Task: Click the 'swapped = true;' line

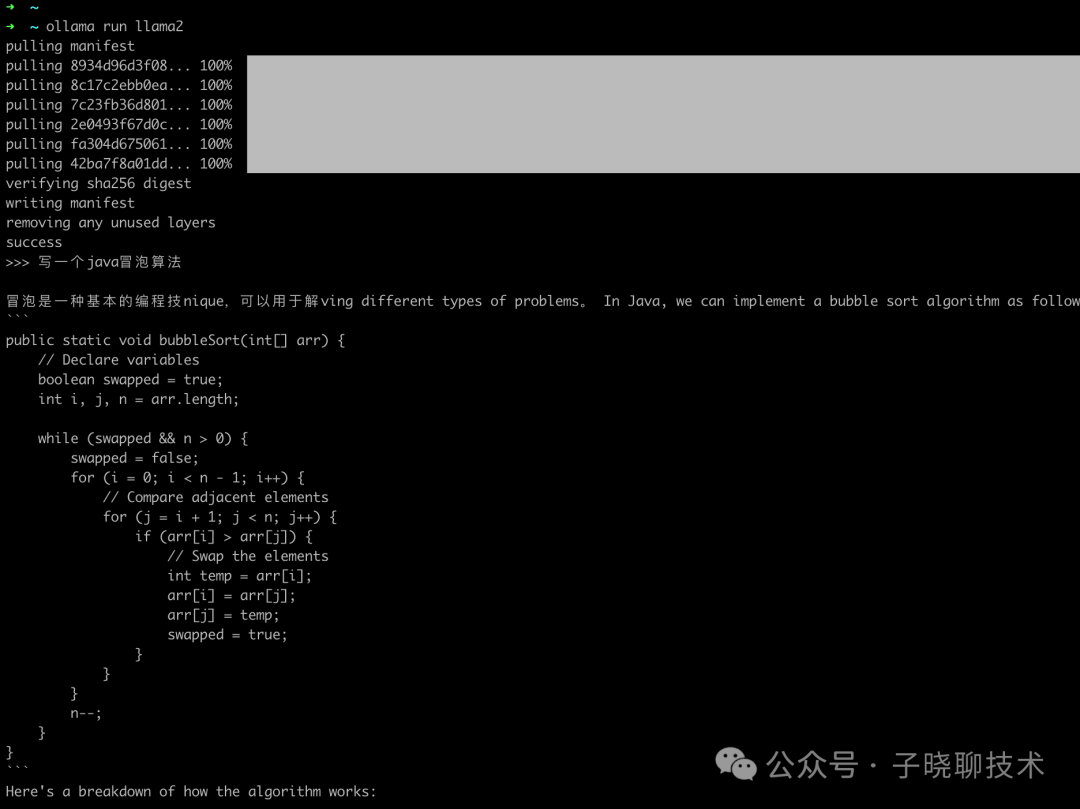Action: pos(227,635)
